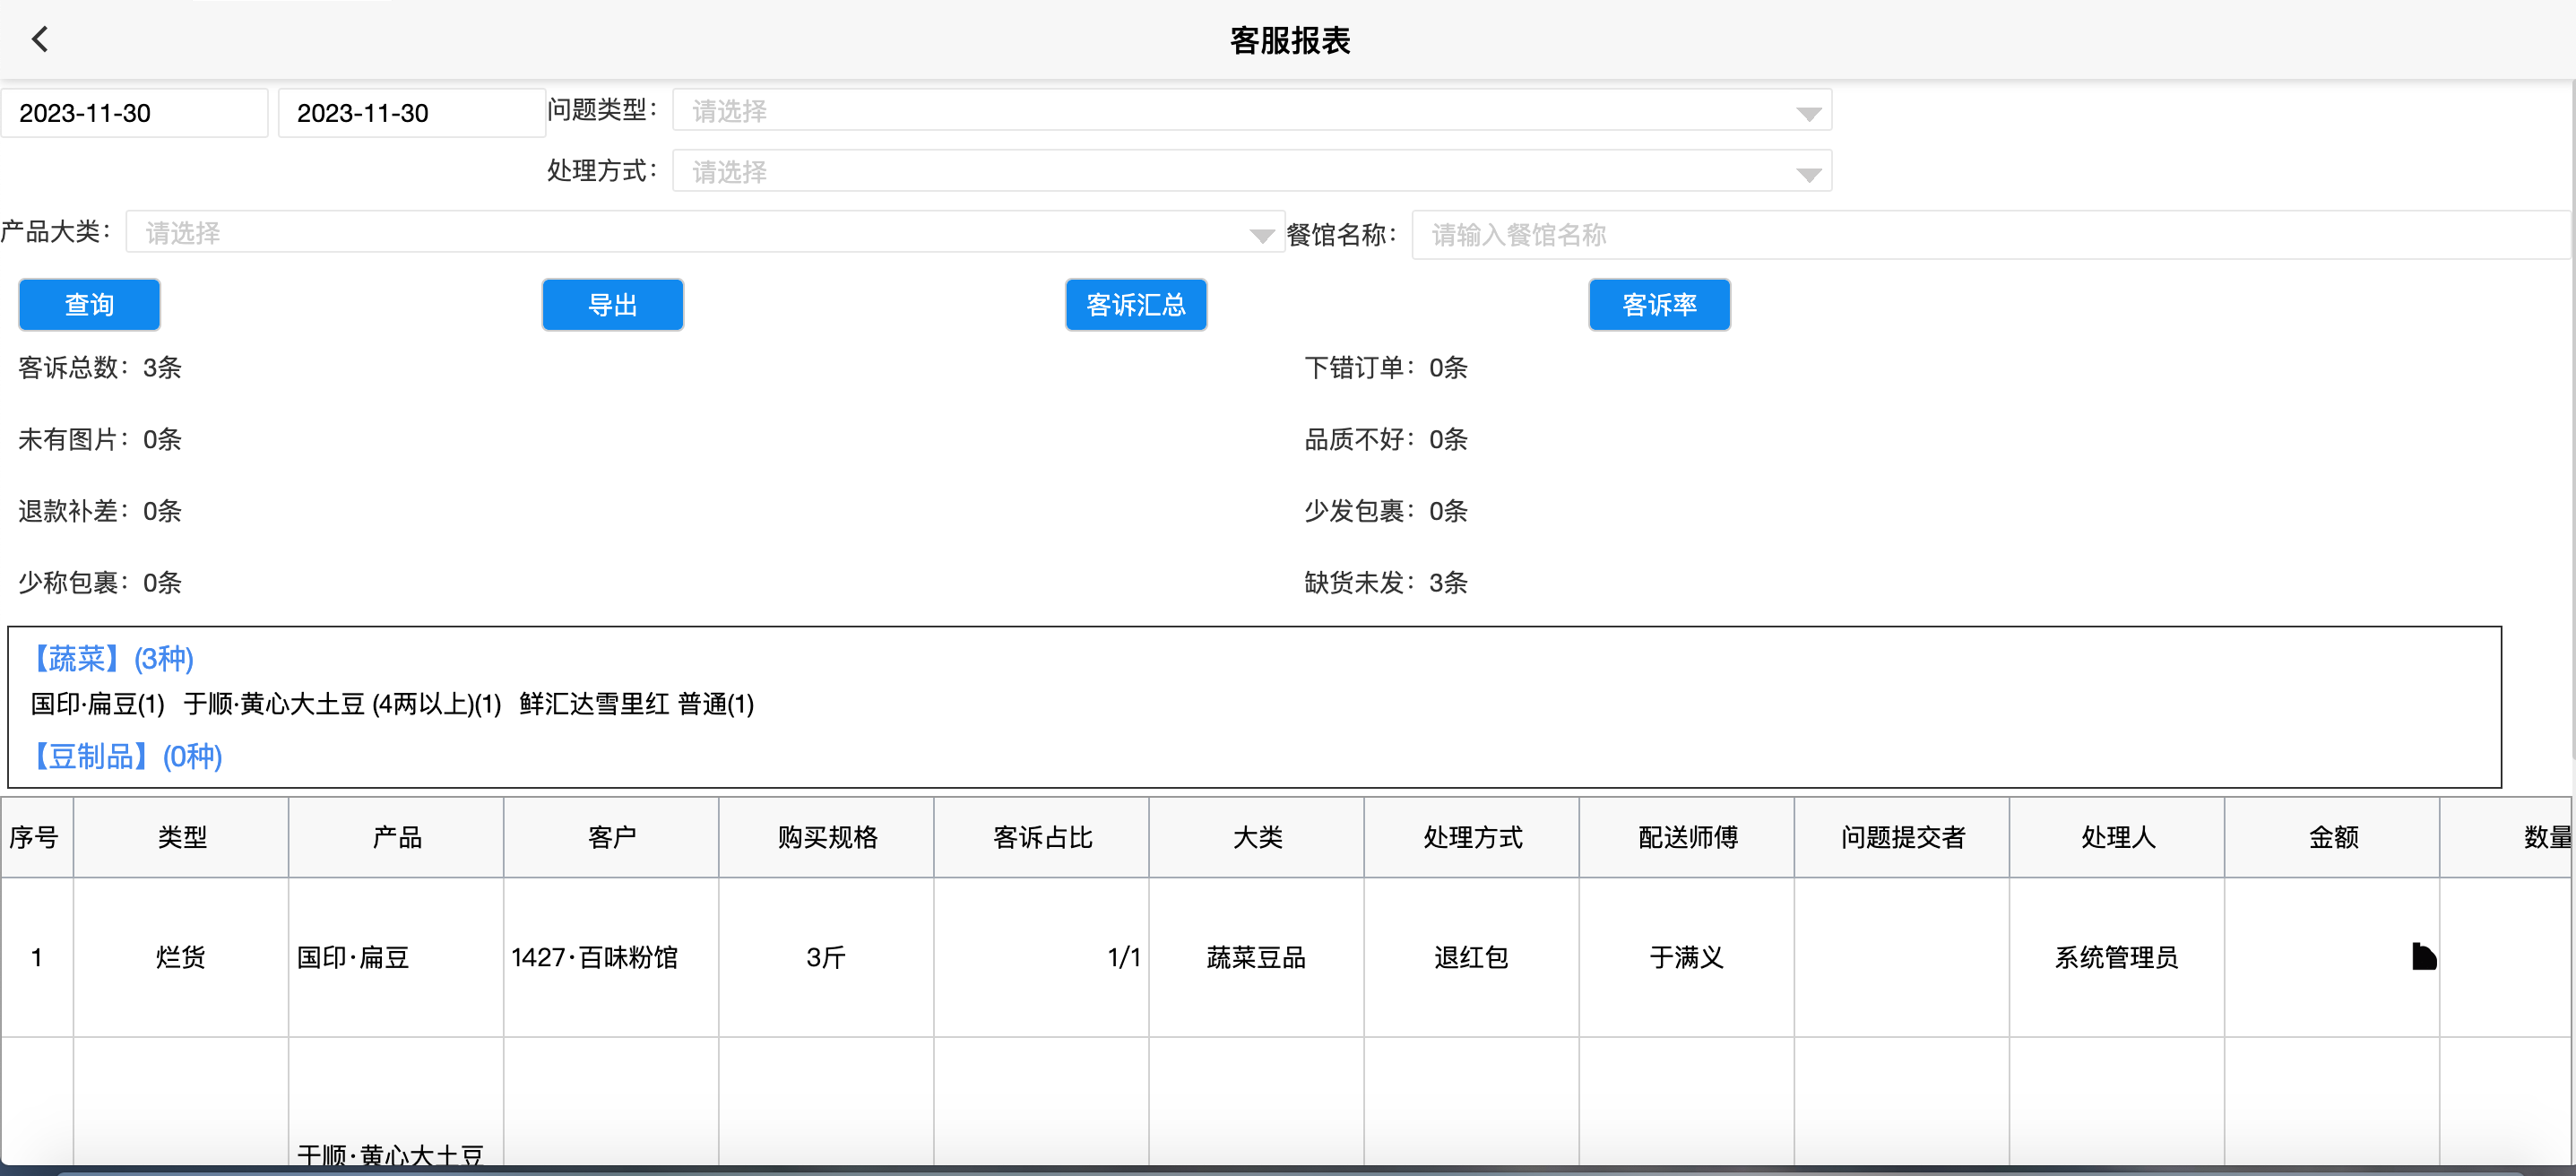Click the 客诉占比 column header

(1041, 838)
